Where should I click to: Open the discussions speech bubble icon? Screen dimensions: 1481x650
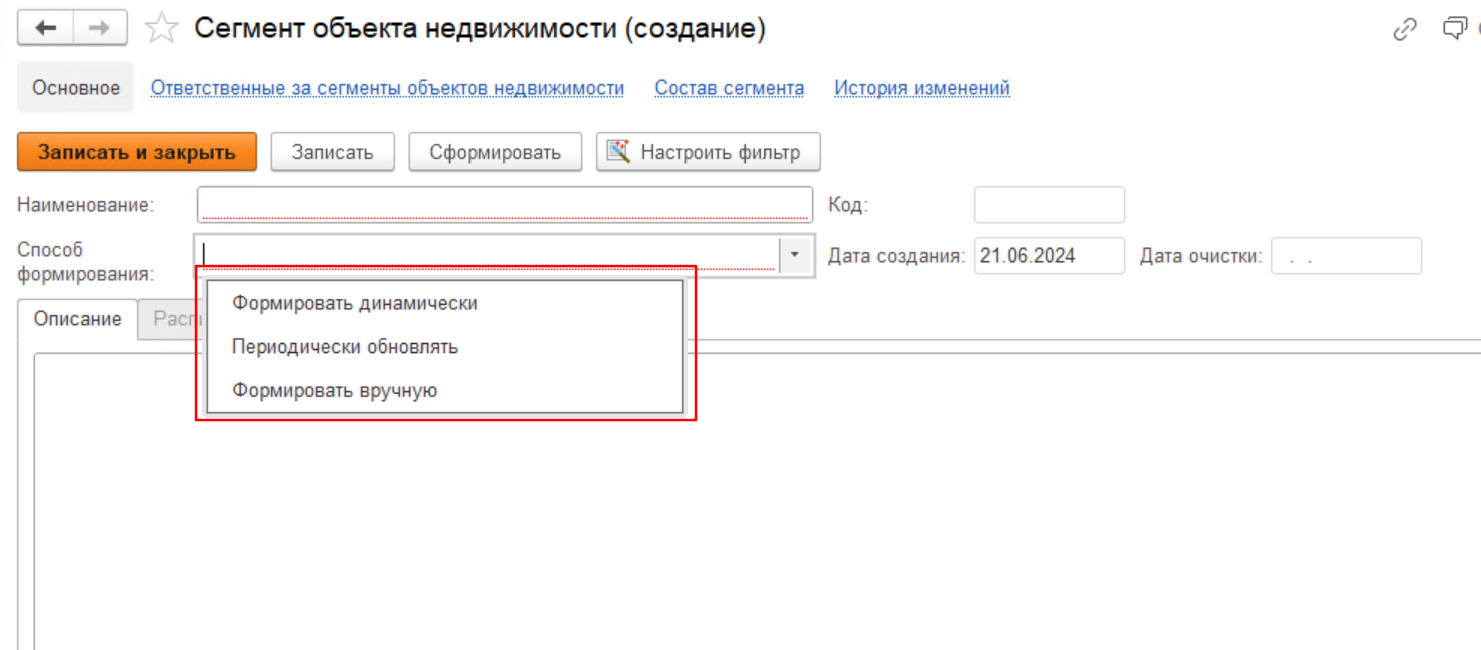1454,29
